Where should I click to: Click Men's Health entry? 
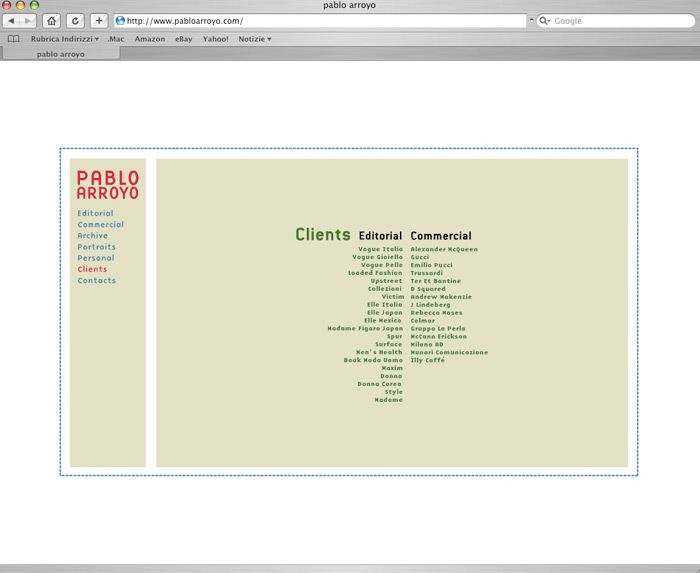(x=379, y=352)
